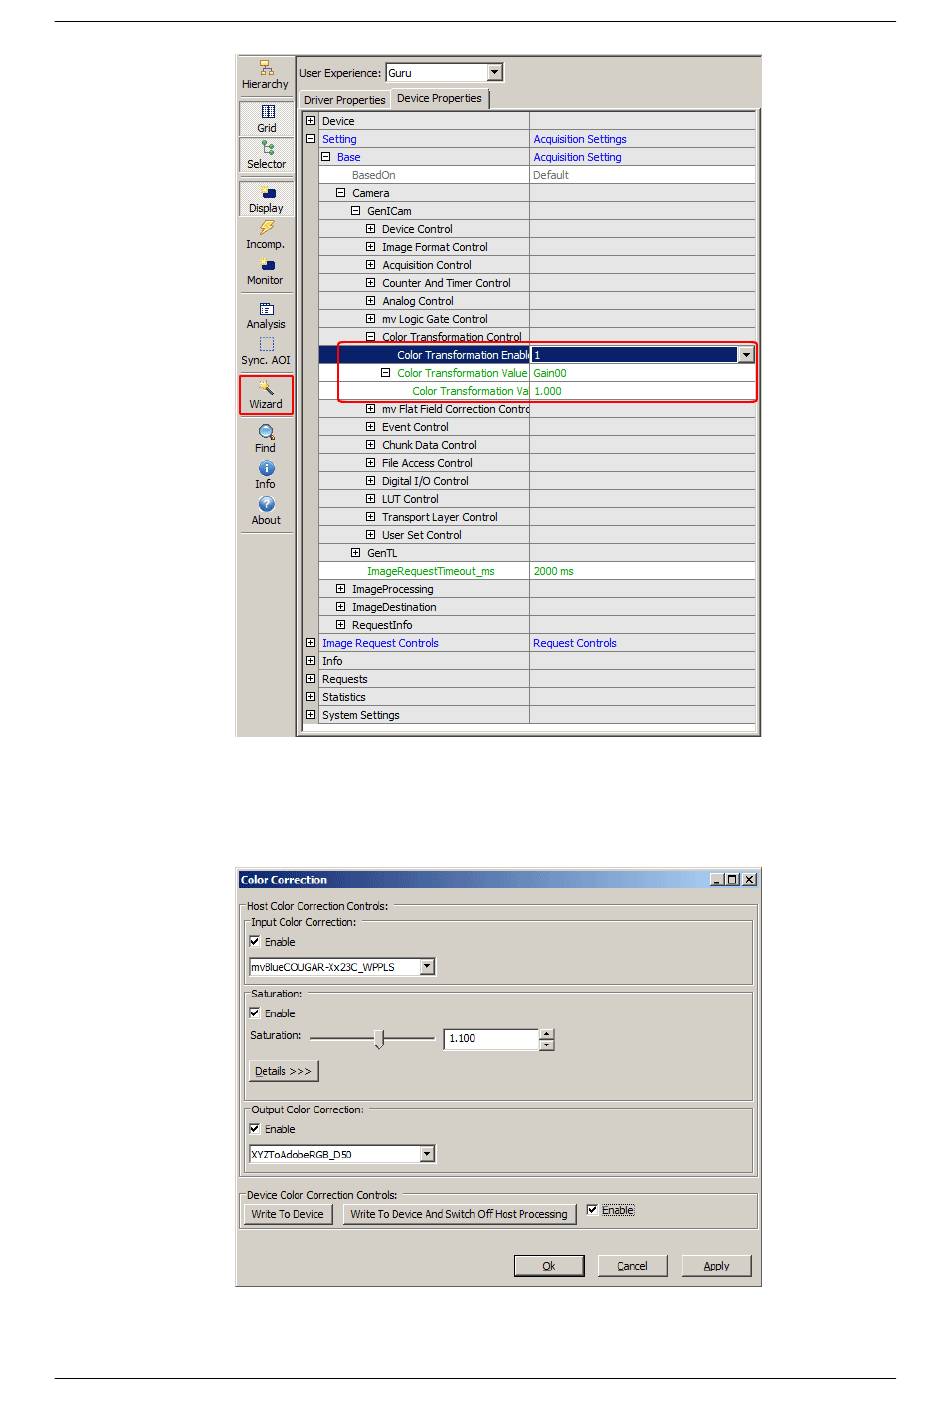Toggle Input Color Correction Enable checkbox
This screenshot has width=950, height=1408.
pyautogui.click(x=255, y=941)
